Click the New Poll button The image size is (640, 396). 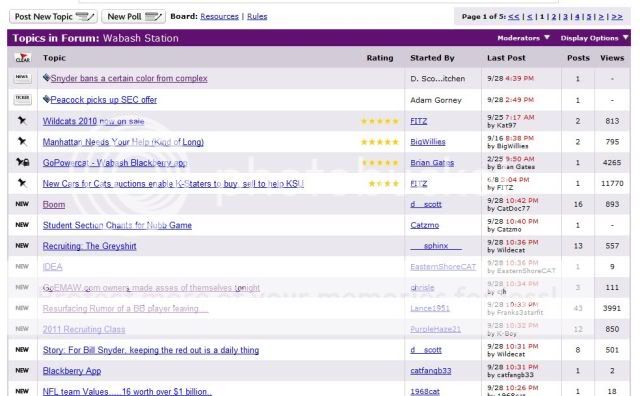[x=133, y=16]
